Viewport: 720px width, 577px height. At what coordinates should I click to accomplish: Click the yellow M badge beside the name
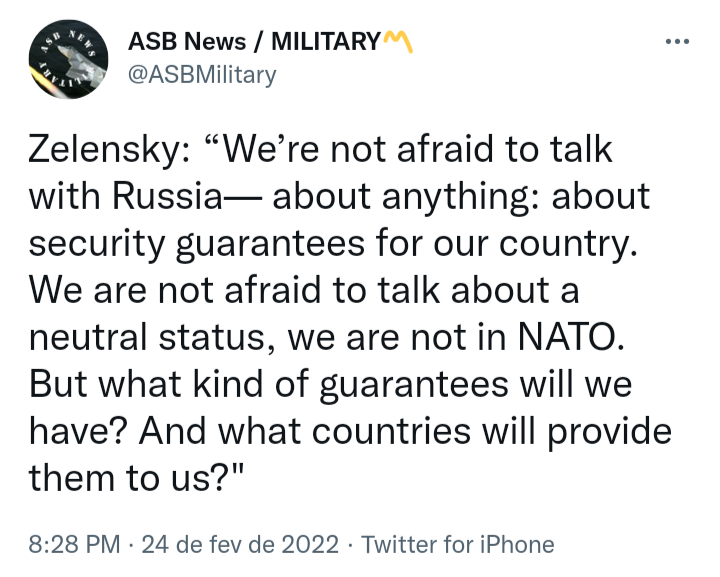[398, 42]
